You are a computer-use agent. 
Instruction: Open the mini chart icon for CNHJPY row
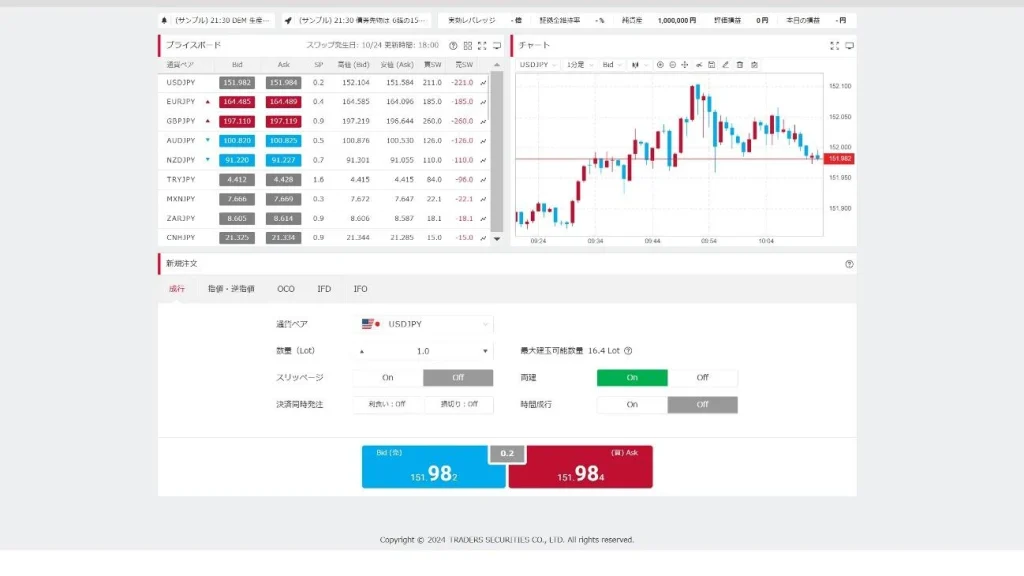(483, 238)
